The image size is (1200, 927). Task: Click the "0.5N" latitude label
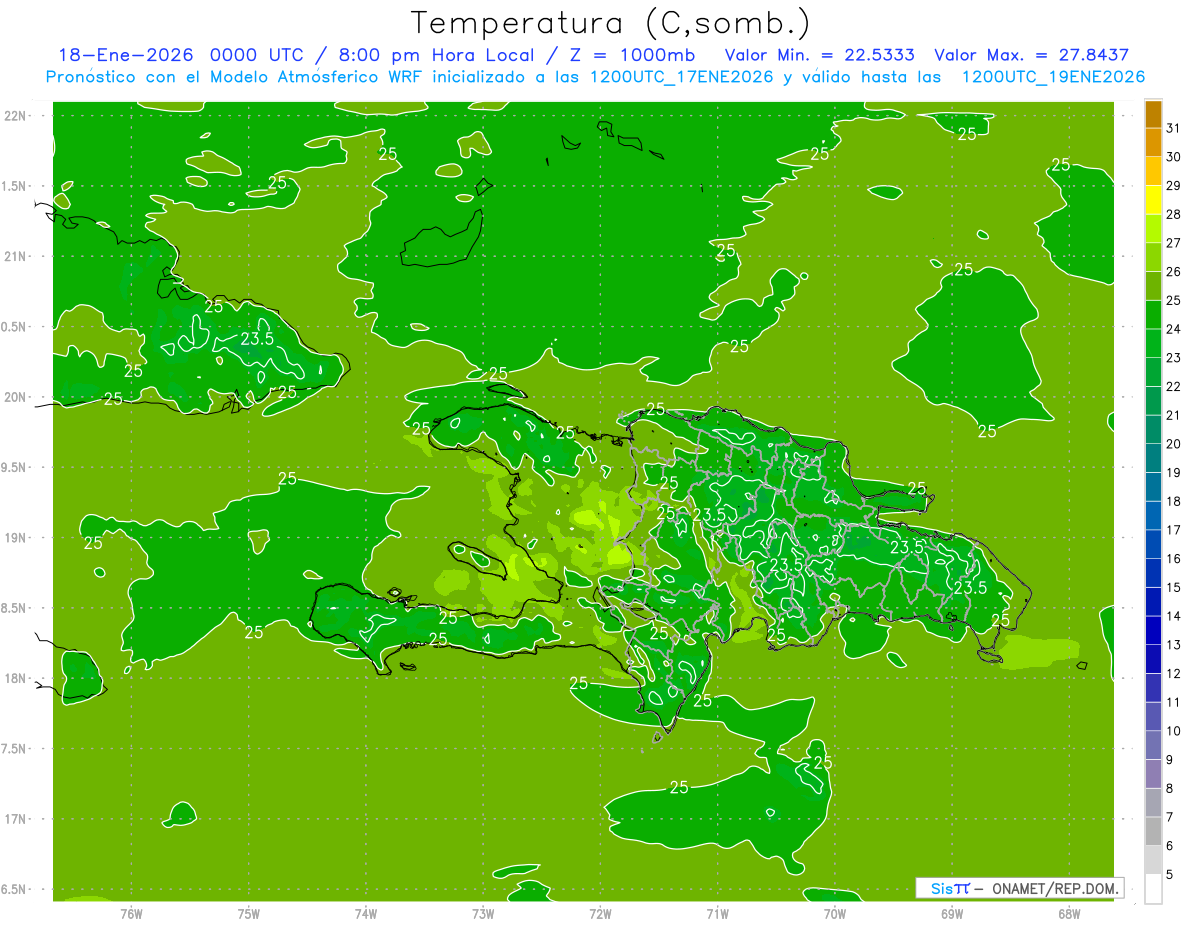[14, 327]
